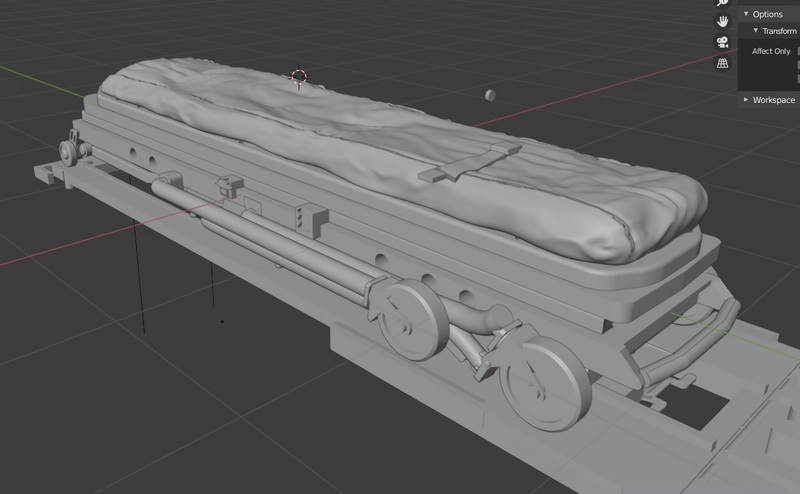
Task: Select the small sphere object in viewport
Action: (489, 95)
